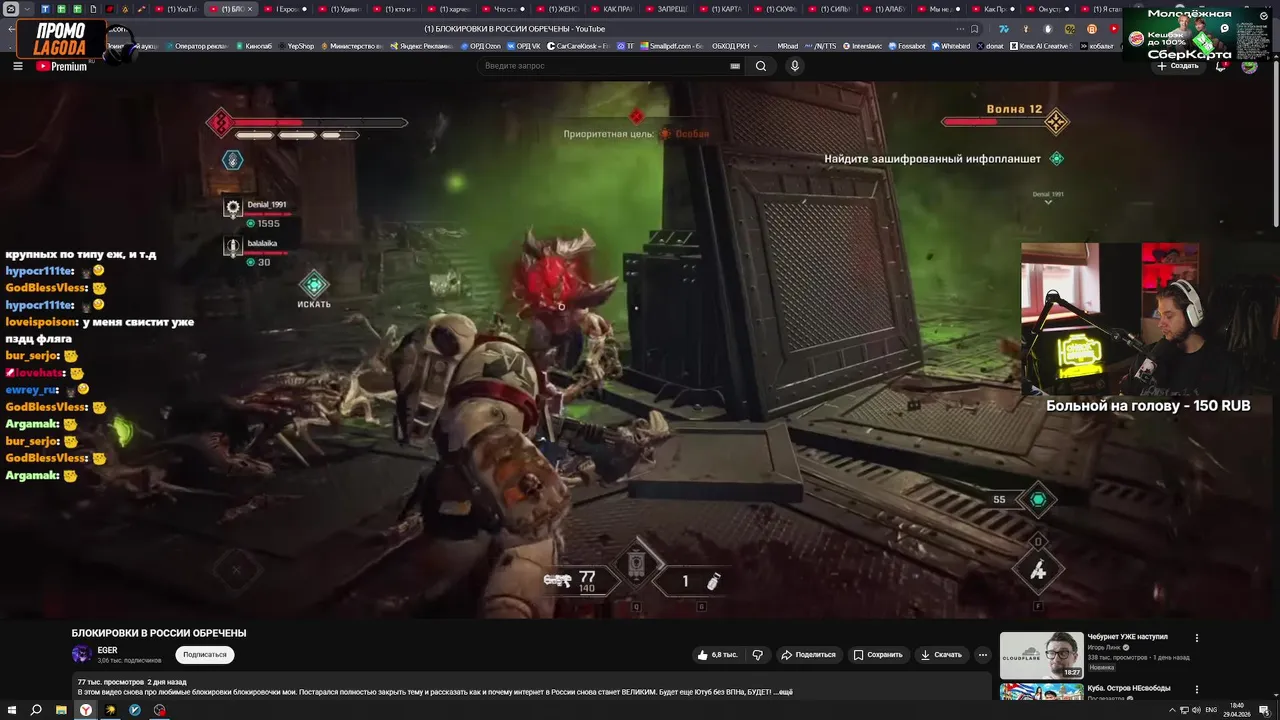Click the YouTube search magnifier button
Image resolution: width=1280 pixels, height=720 pixels.
pos(761,66)
